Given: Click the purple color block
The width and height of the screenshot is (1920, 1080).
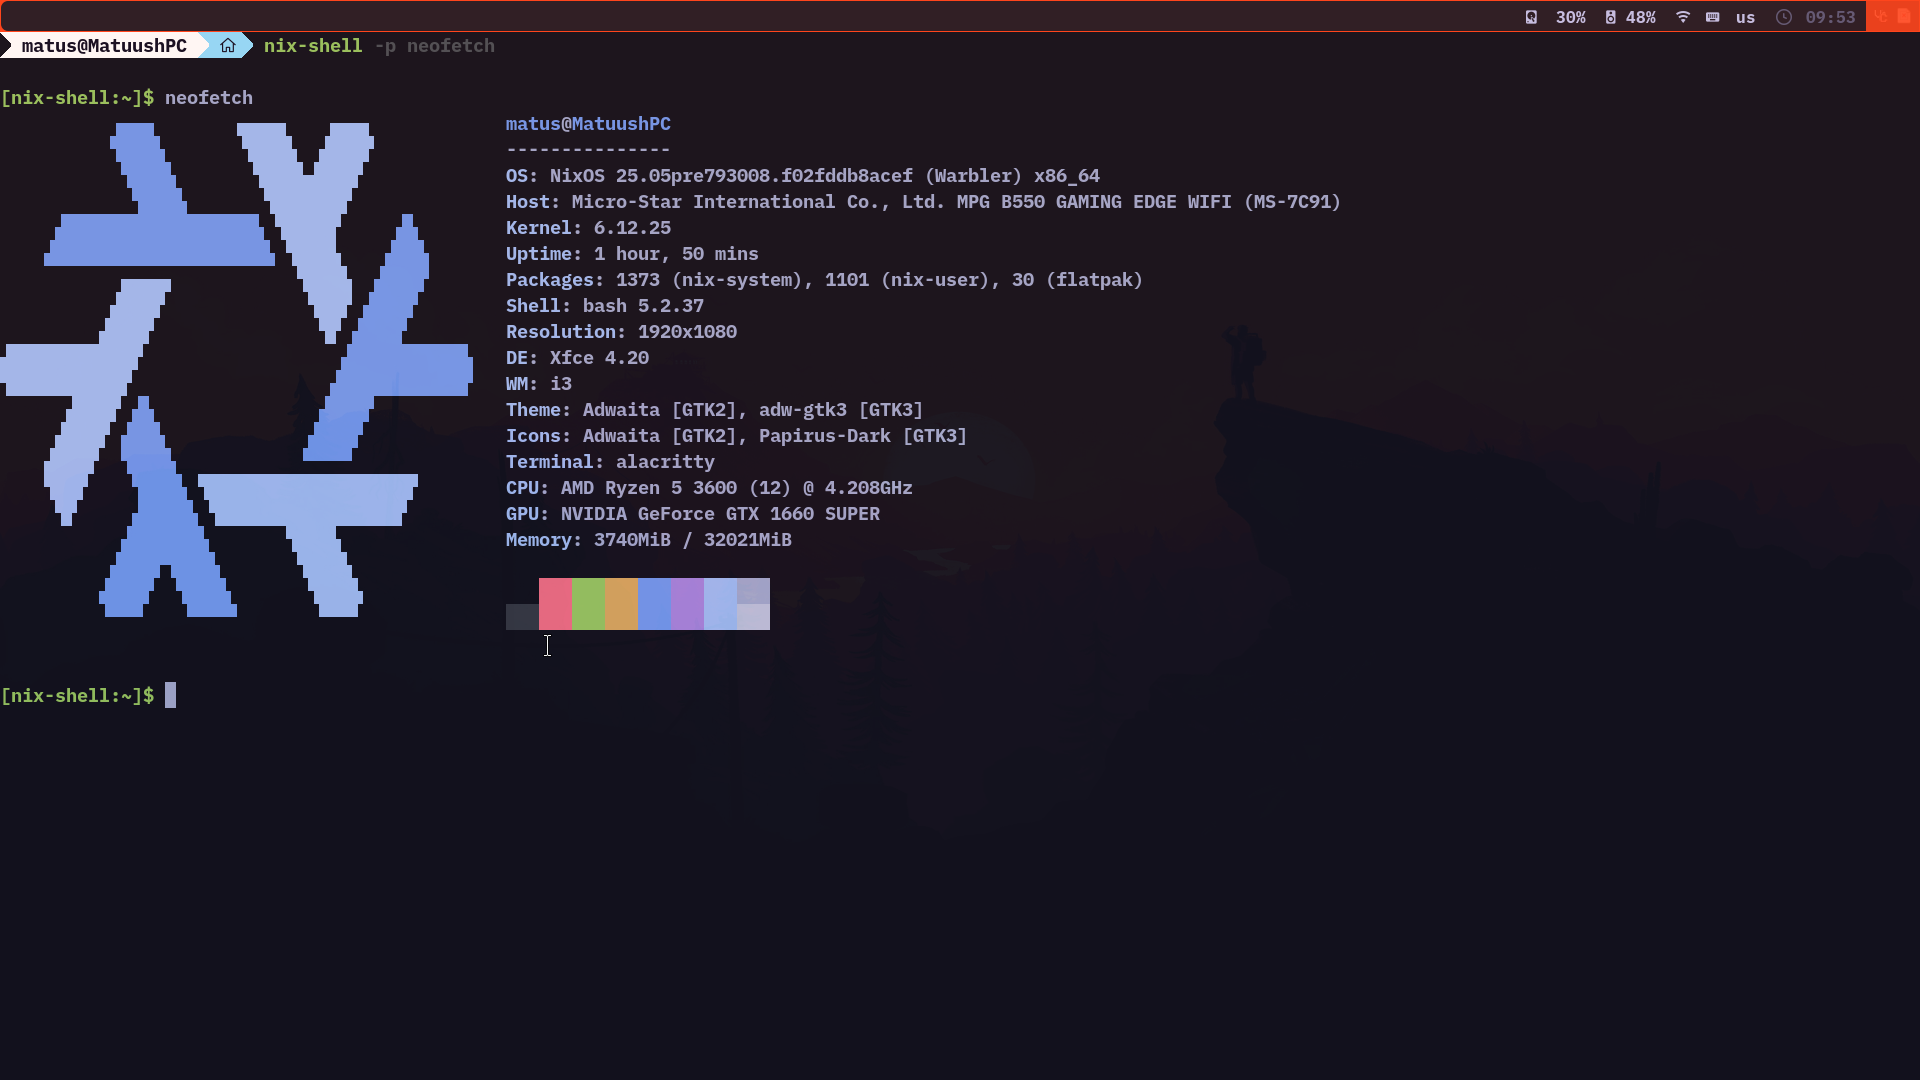Looking at the screenshot, I should [687, 604].
